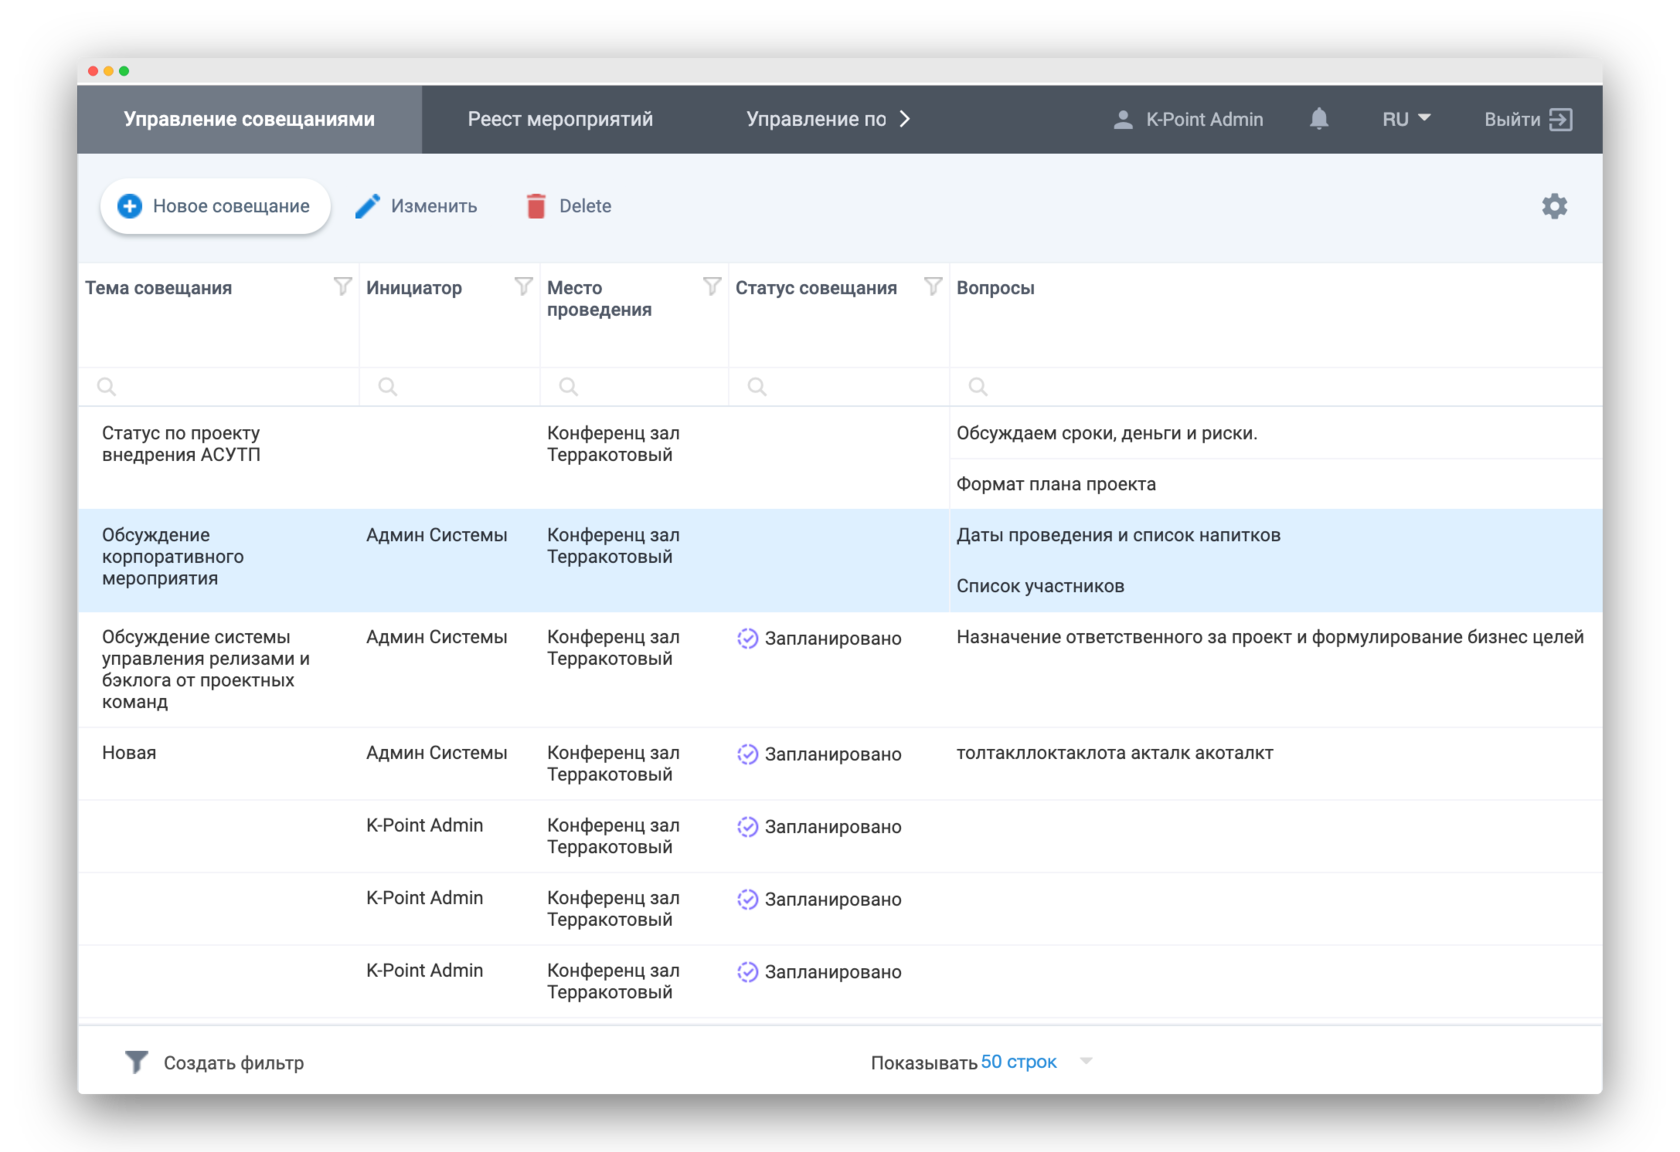Image resolution: width=1680 pixels, height=1152 pixels.
Task: Click search icon under Тема совещания
Action: click(x=106, y=386)
